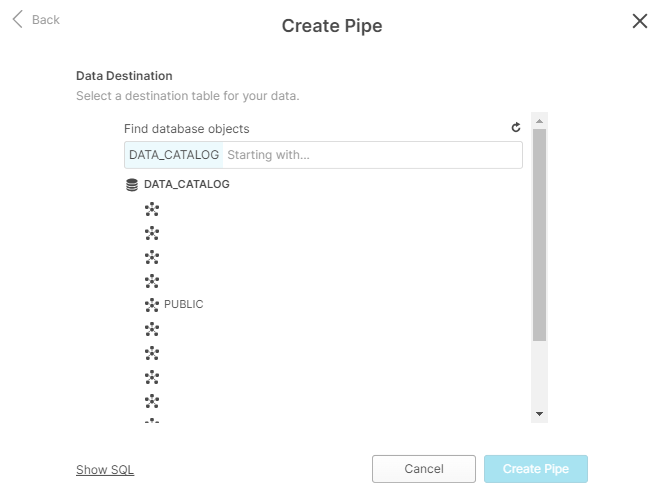The image size is (668, 493).
Task: Select first schema icon under DATA_CATALOG
Action: coord(152,209)
